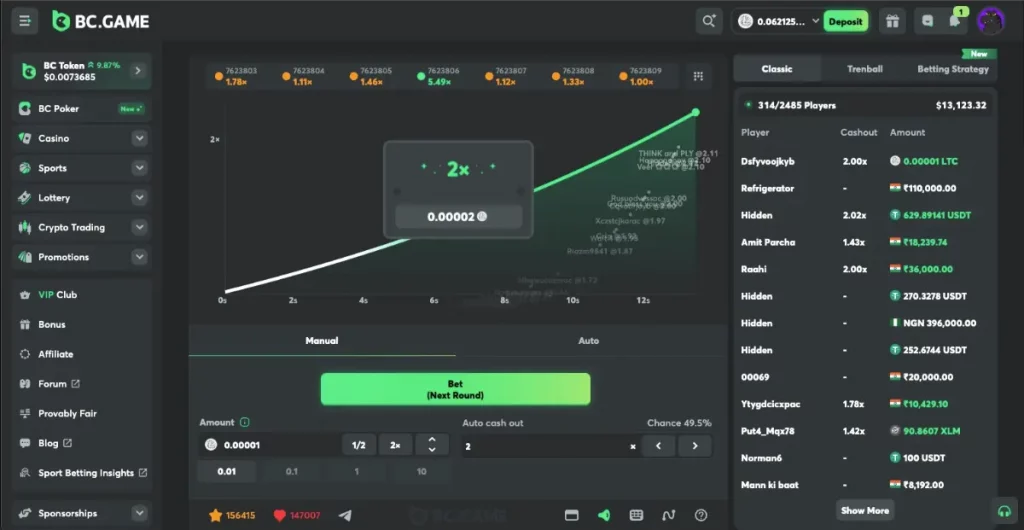Open the keyboard hotkeys icon
1024x530 pixels.
pyautogui.click(x=636, y=516)
